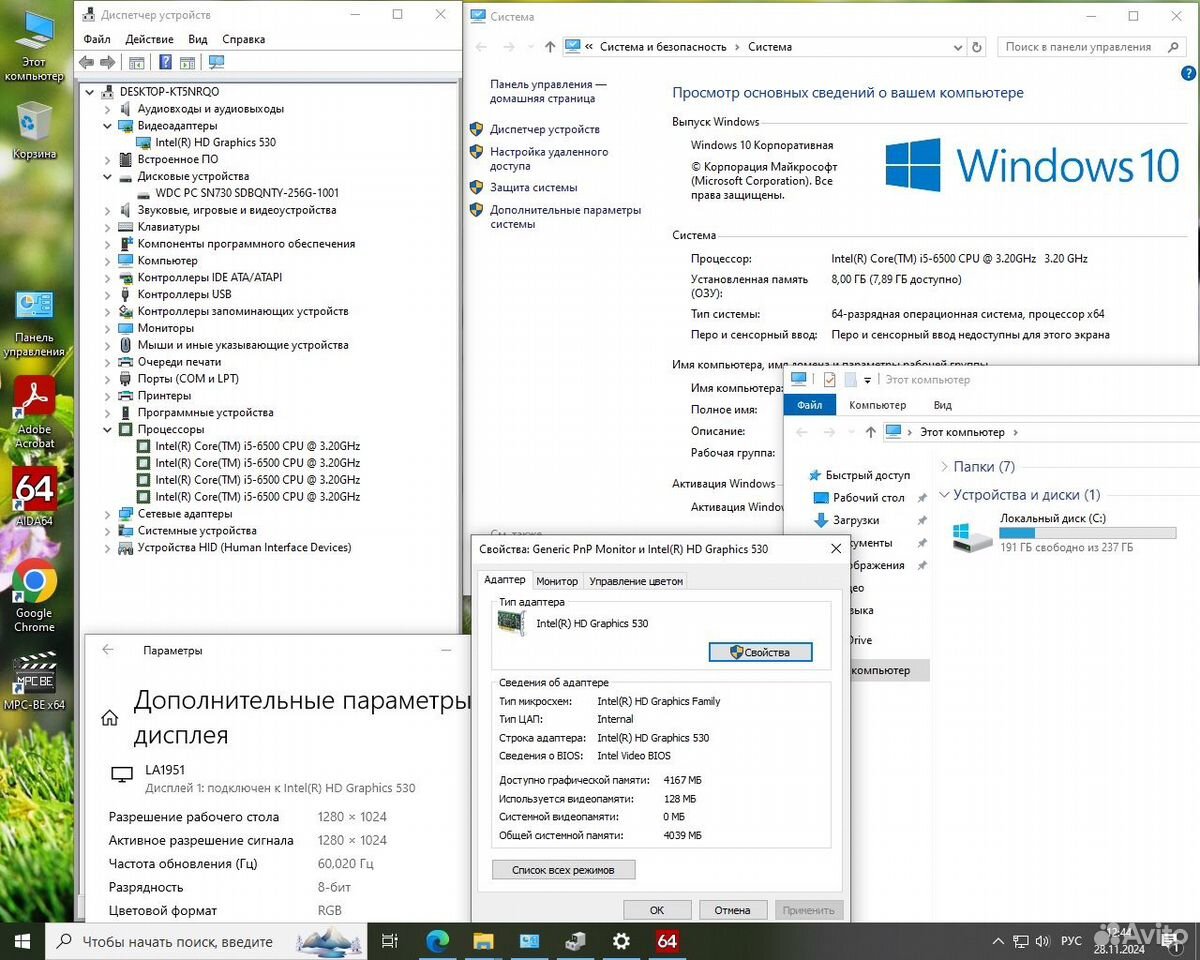The image size is (1200, 960).
Task: Click the blue question-mark Help icon in Device Manager
Action: click(x=166, y=63)
